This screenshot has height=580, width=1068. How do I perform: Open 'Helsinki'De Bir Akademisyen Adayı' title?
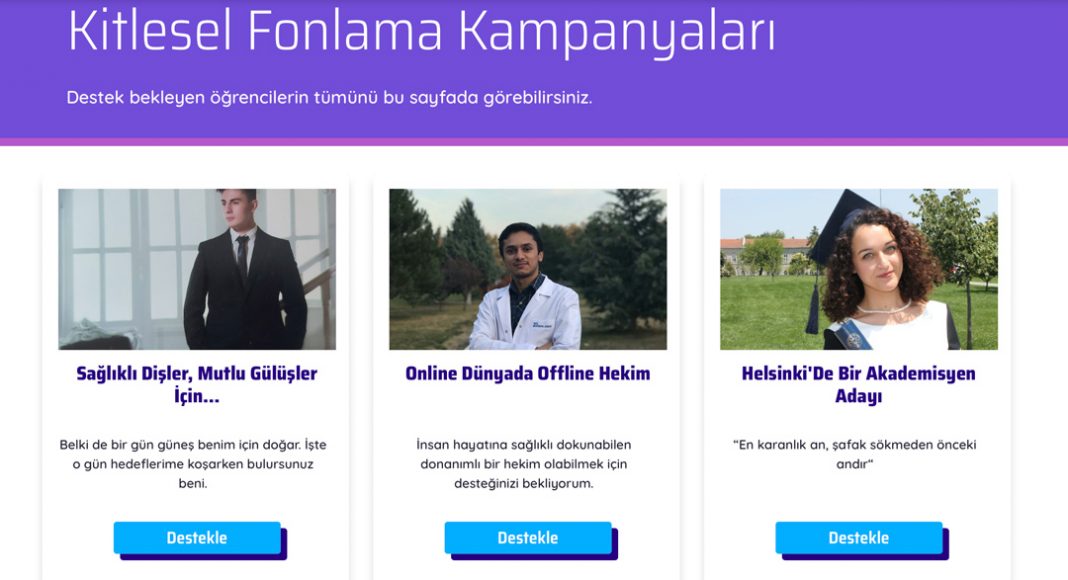[859, 384]
